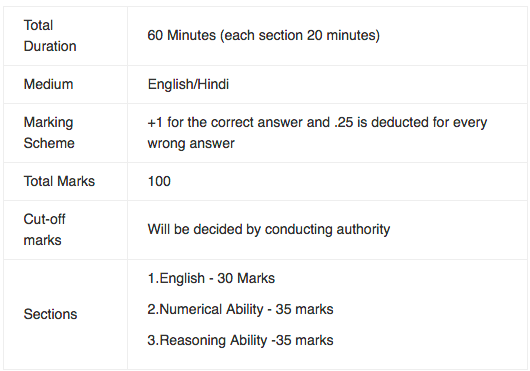
Task: Click the '+1 for the correct answer' text line
Action: [317, 122]
